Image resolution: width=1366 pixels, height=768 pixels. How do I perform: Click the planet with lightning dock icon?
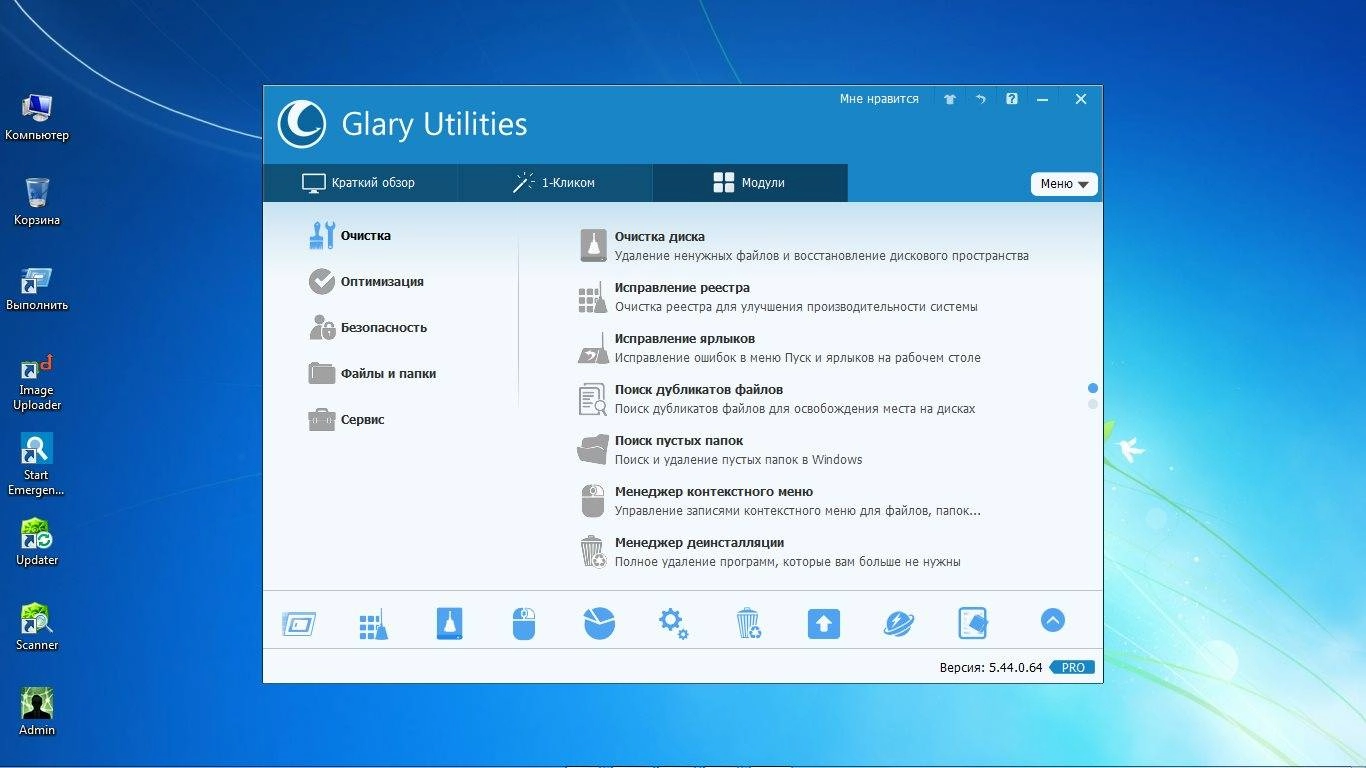tap(899, 624)
